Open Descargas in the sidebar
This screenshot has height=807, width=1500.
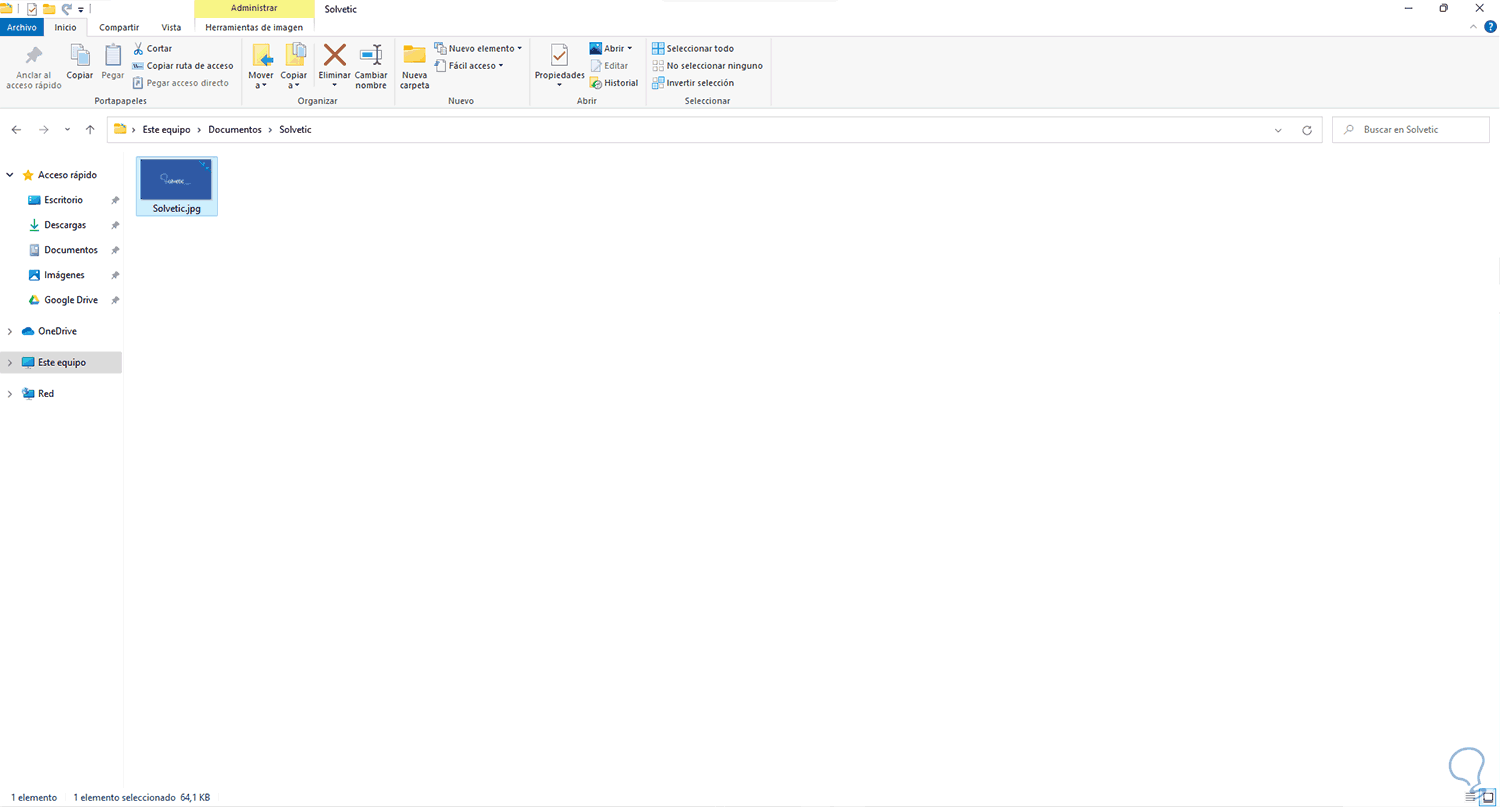(x=65, y=225)
